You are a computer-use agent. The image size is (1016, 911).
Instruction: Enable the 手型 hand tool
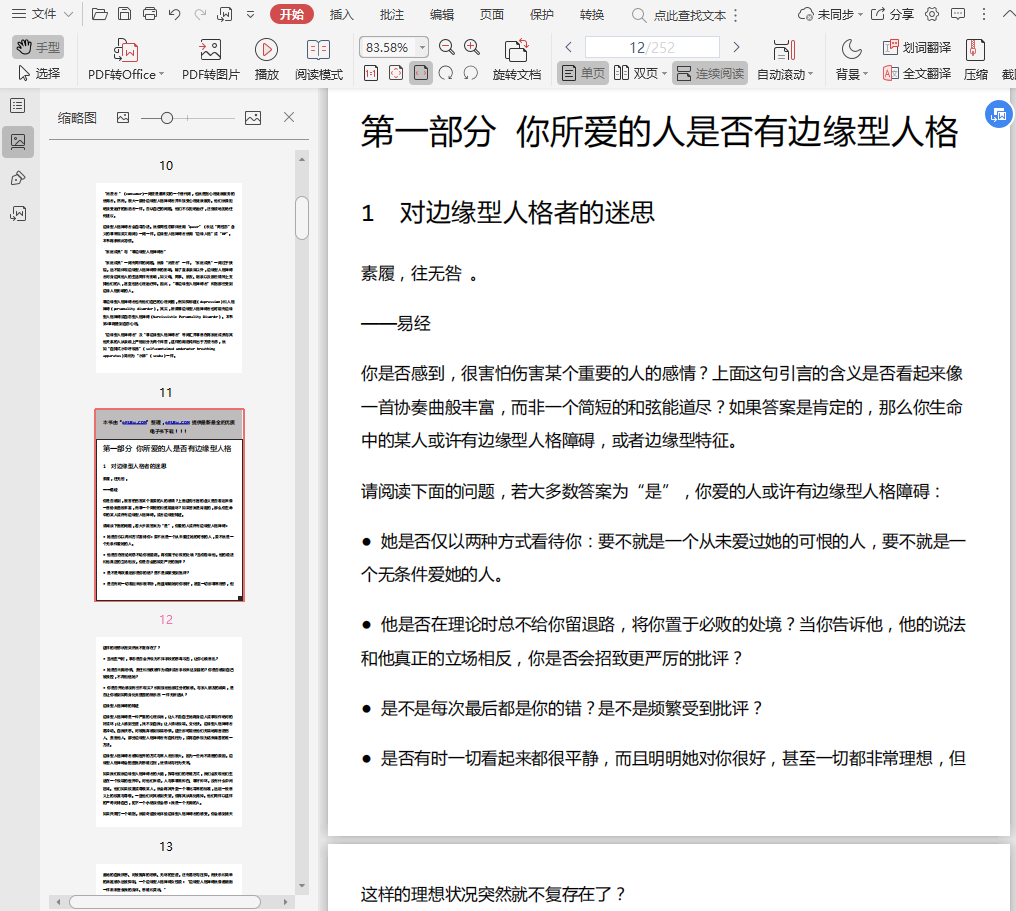pos(38,47)
